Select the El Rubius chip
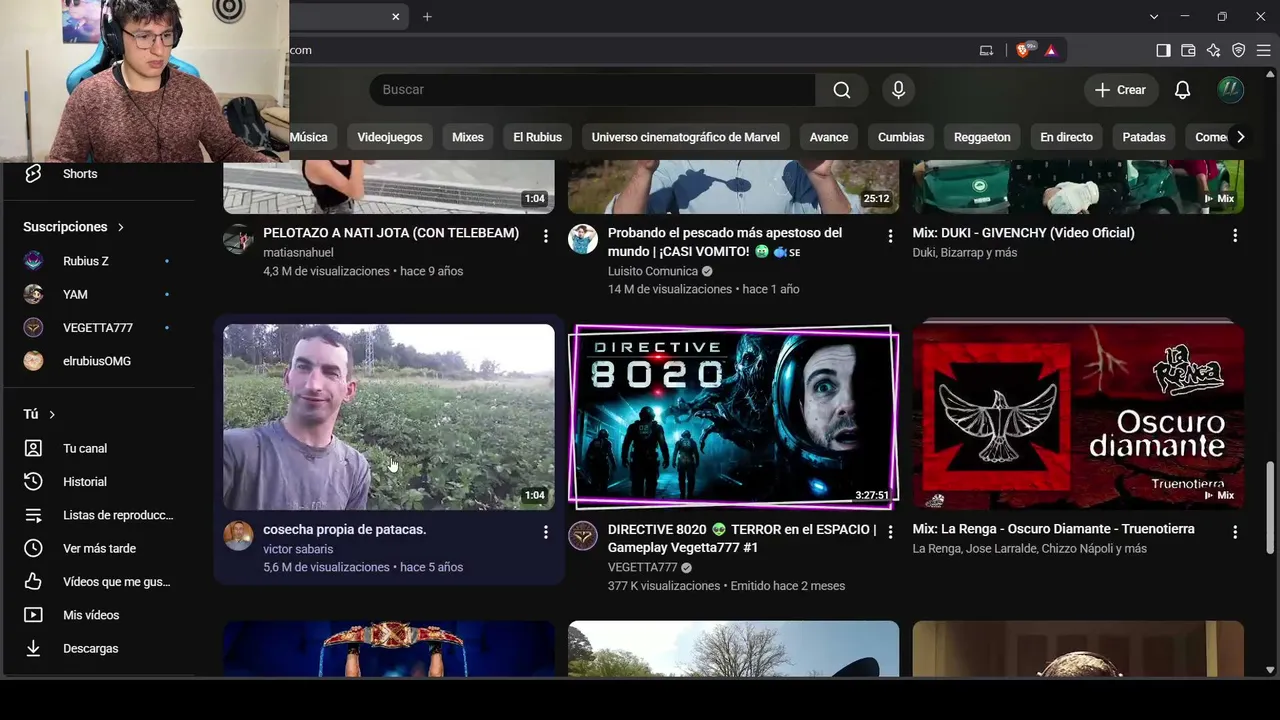The height and width of the screenshot is (720, 1280). [x=537, y=137]
